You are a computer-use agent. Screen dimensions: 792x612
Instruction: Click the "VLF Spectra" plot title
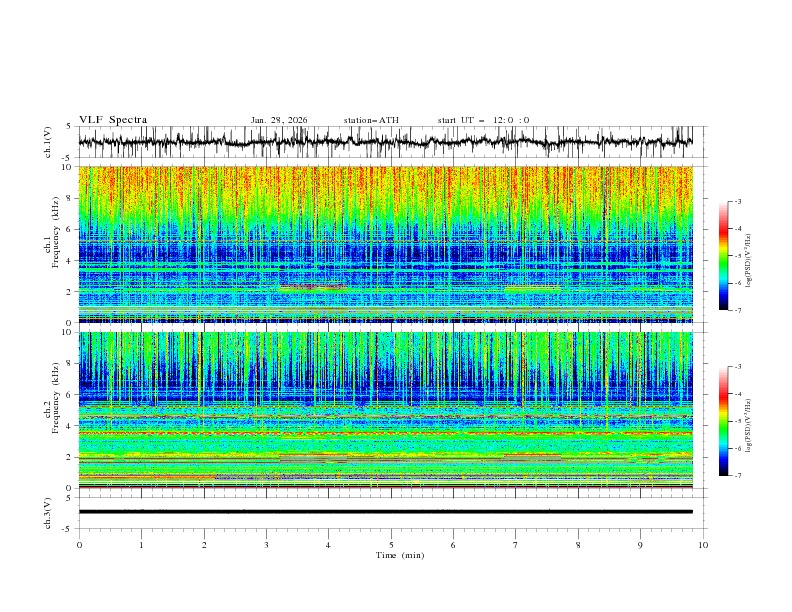113,120
